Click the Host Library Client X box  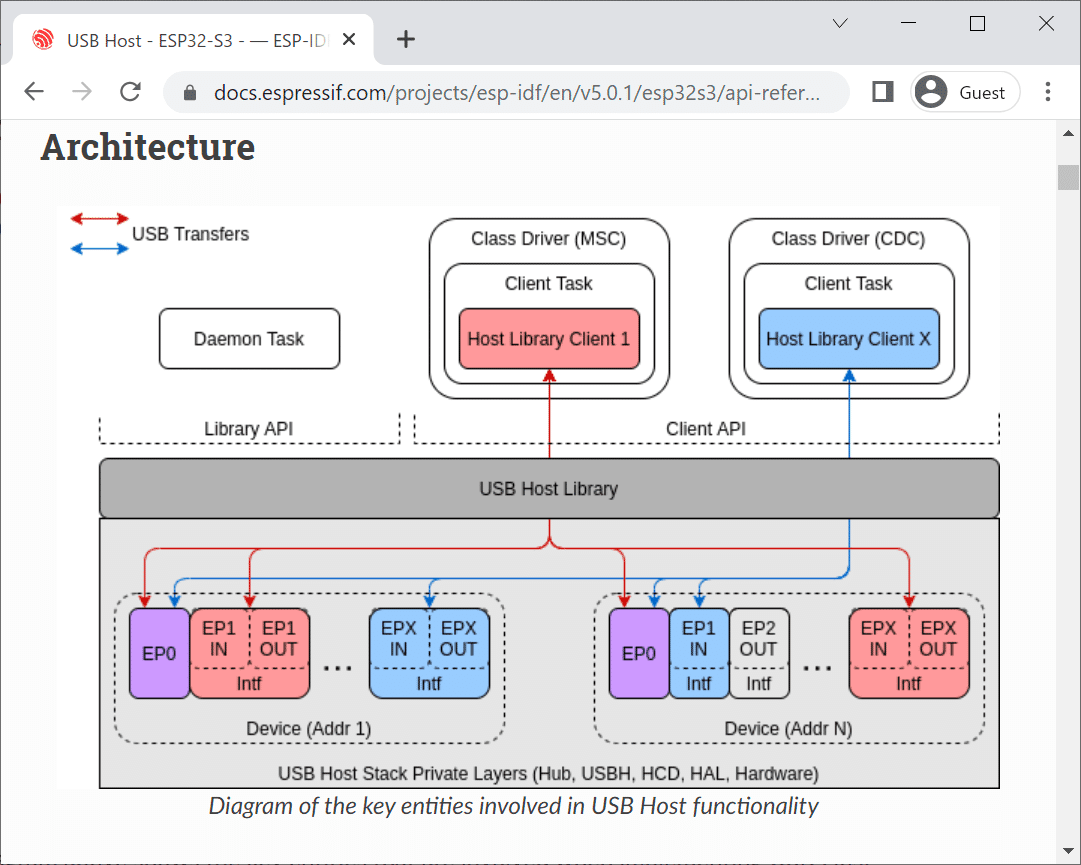[x=848, y=339]
